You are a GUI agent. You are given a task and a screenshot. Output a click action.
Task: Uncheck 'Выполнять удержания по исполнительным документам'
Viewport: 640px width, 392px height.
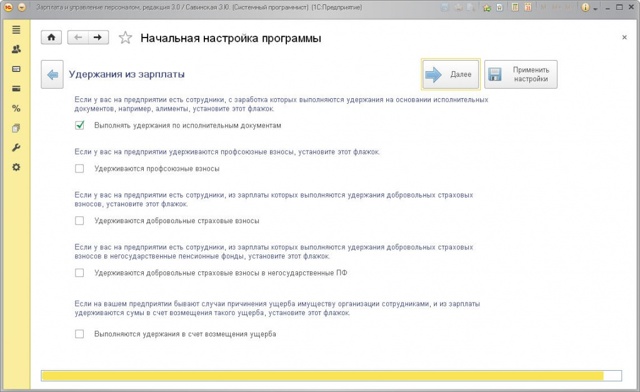80,125
